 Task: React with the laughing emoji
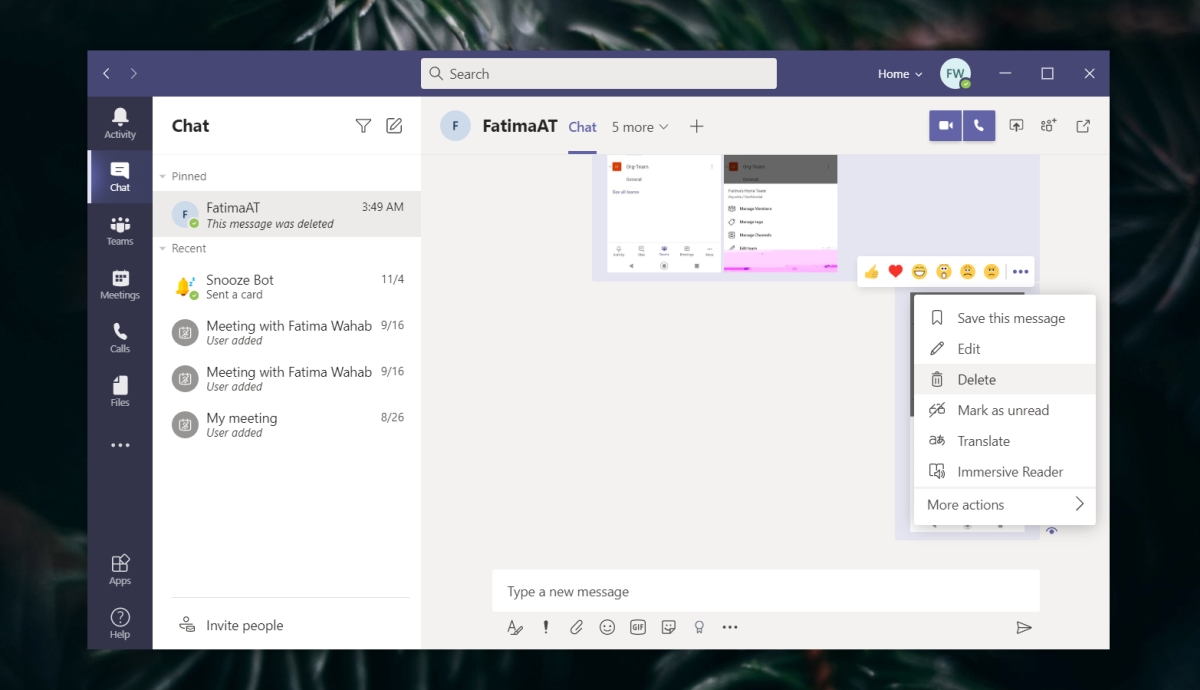920,271
